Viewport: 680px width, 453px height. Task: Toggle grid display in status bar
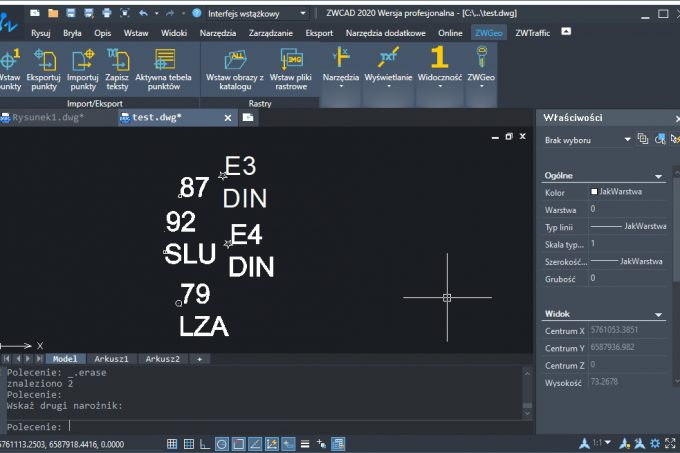[189, 443]
